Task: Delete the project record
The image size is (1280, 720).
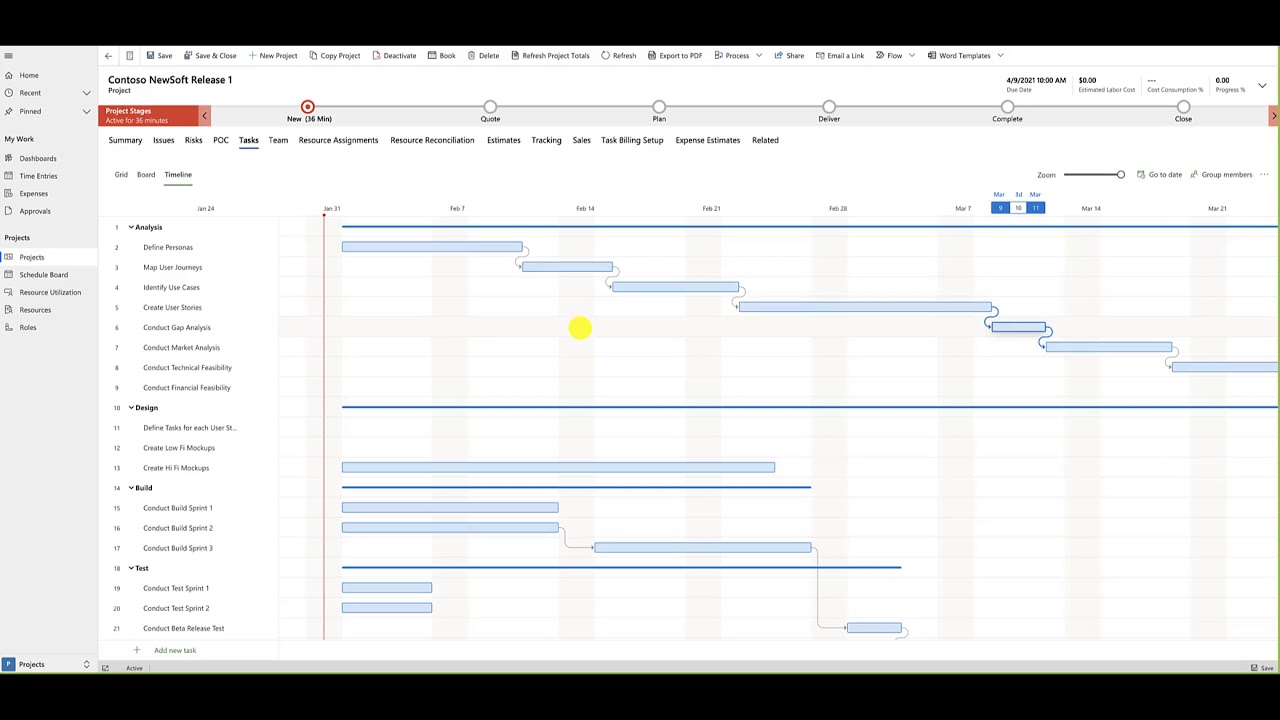Action: click(x=483, y=56)
